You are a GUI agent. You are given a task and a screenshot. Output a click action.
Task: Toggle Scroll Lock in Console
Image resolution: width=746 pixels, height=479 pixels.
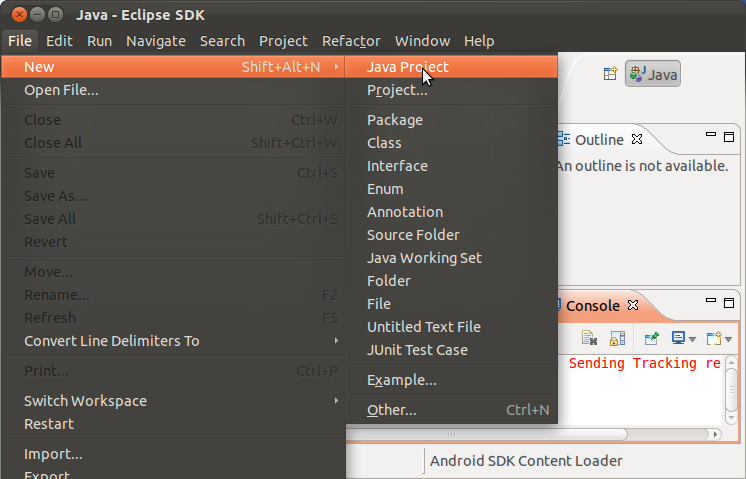point(617,338)
